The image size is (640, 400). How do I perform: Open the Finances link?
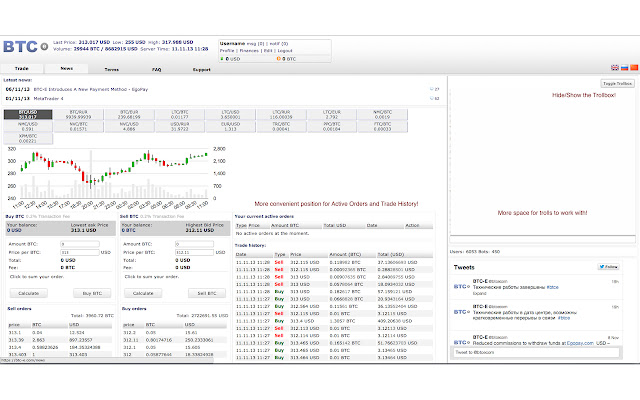pyautogui.click(x=249, y=51)
